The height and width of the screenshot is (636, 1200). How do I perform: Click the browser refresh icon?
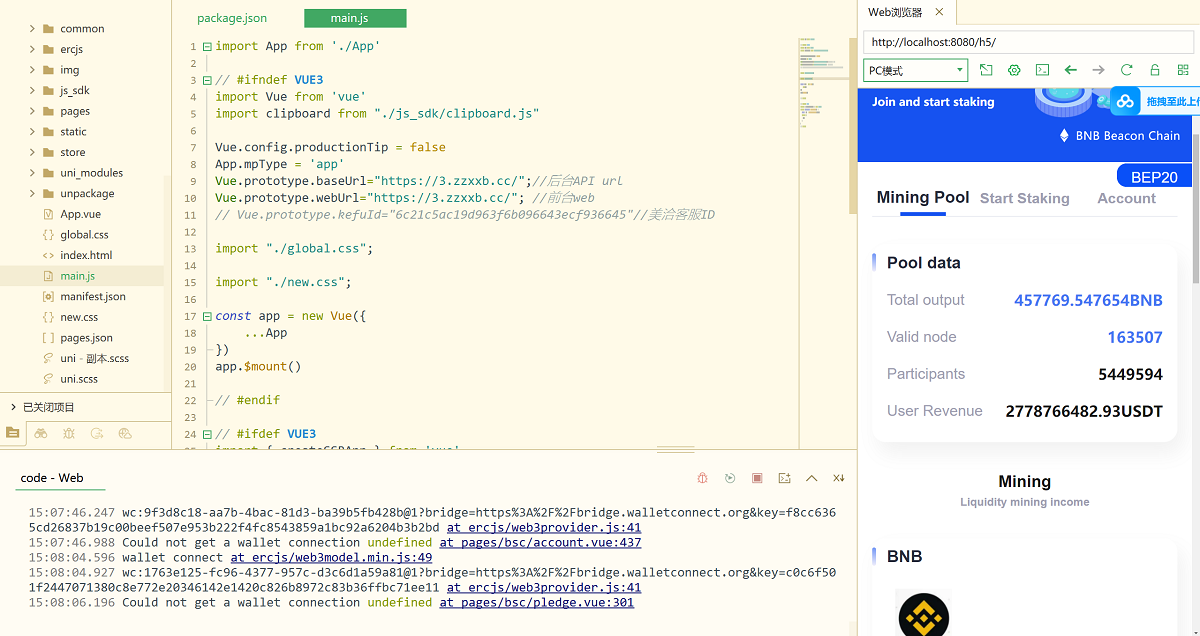coord(1126,70)
